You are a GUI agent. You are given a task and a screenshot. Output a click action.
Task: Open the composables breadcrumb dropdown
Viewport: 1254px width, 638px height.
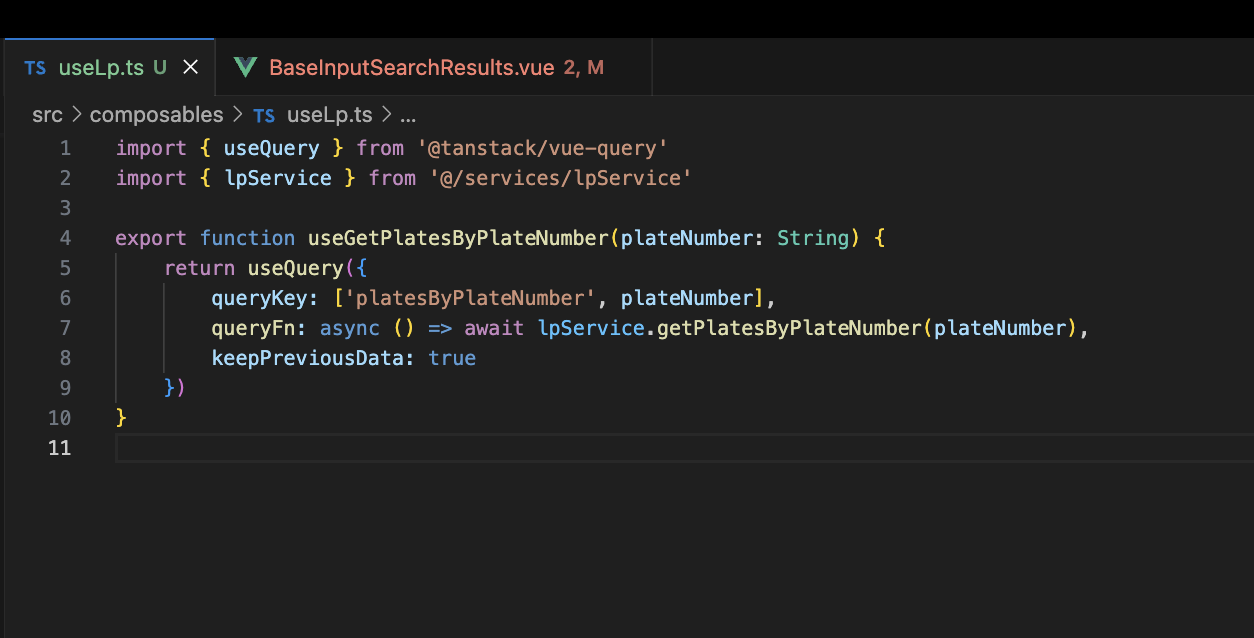[x=156, y=115]
